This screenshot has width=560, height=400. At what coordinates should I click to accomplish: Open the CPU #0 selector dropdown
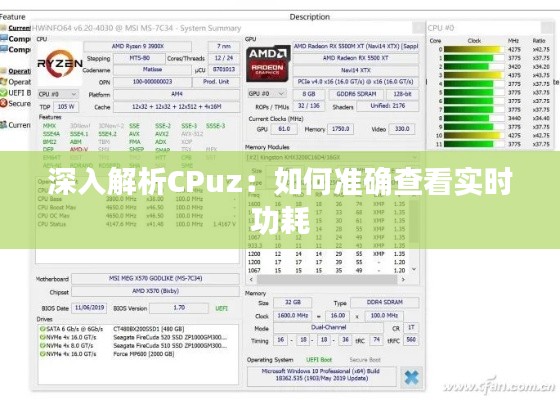pyautogui.click(x=58, y=94)
